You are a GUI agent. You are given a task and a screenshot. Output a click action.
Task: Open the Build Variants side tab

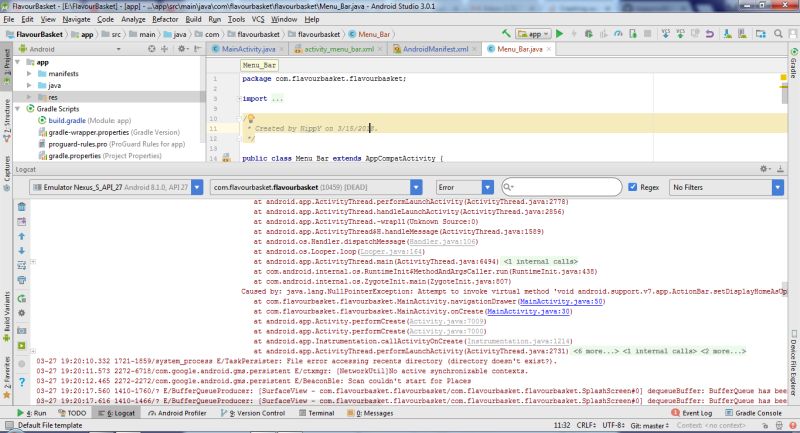tap(7, 316)
